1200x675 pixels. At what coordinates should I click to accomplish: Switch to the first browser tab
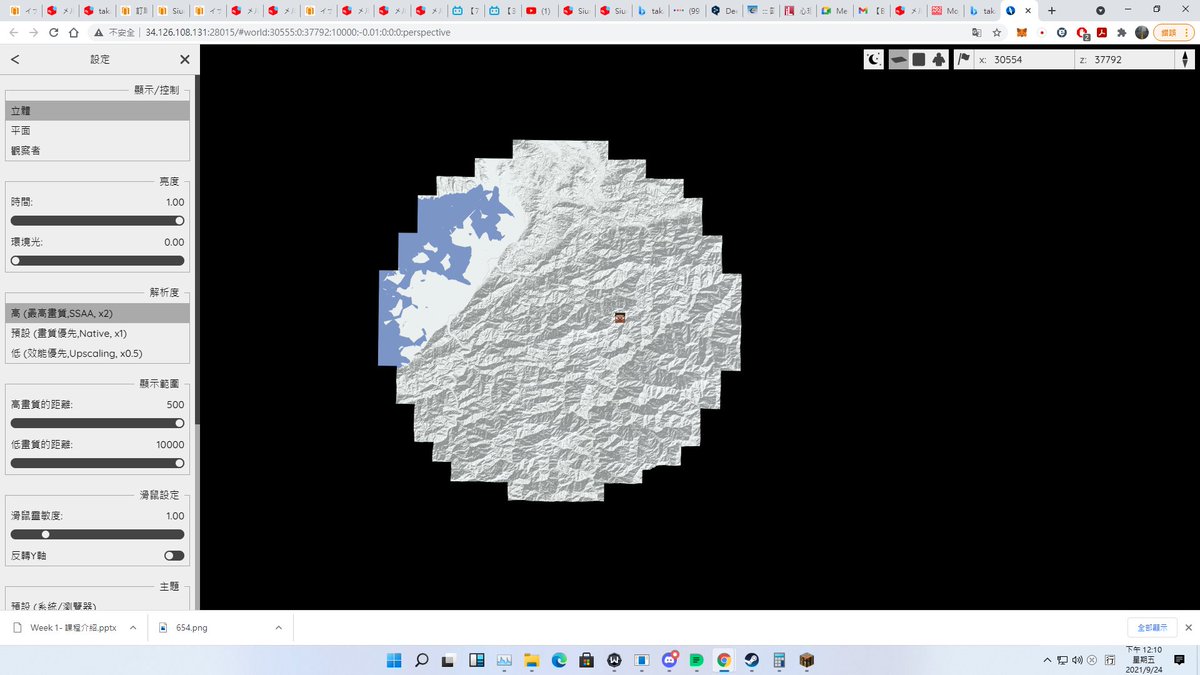click(23, 11)
